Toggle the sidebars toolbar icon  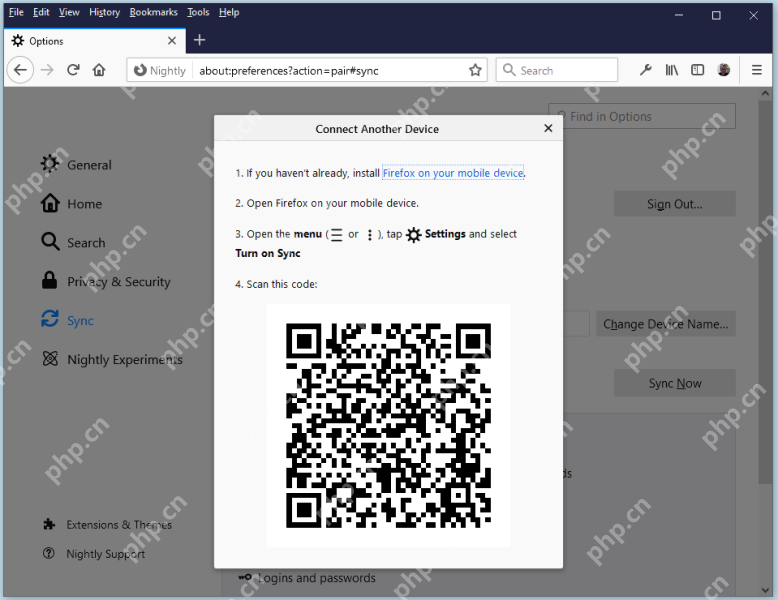coord(698,70)
